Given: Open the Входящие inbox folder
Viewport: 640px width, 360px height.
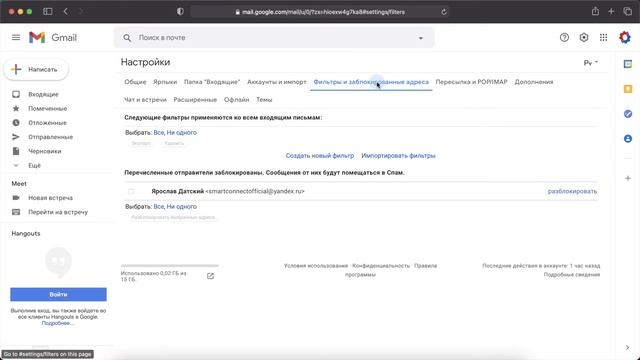Looking at the screenshot, I should (43, 94).
